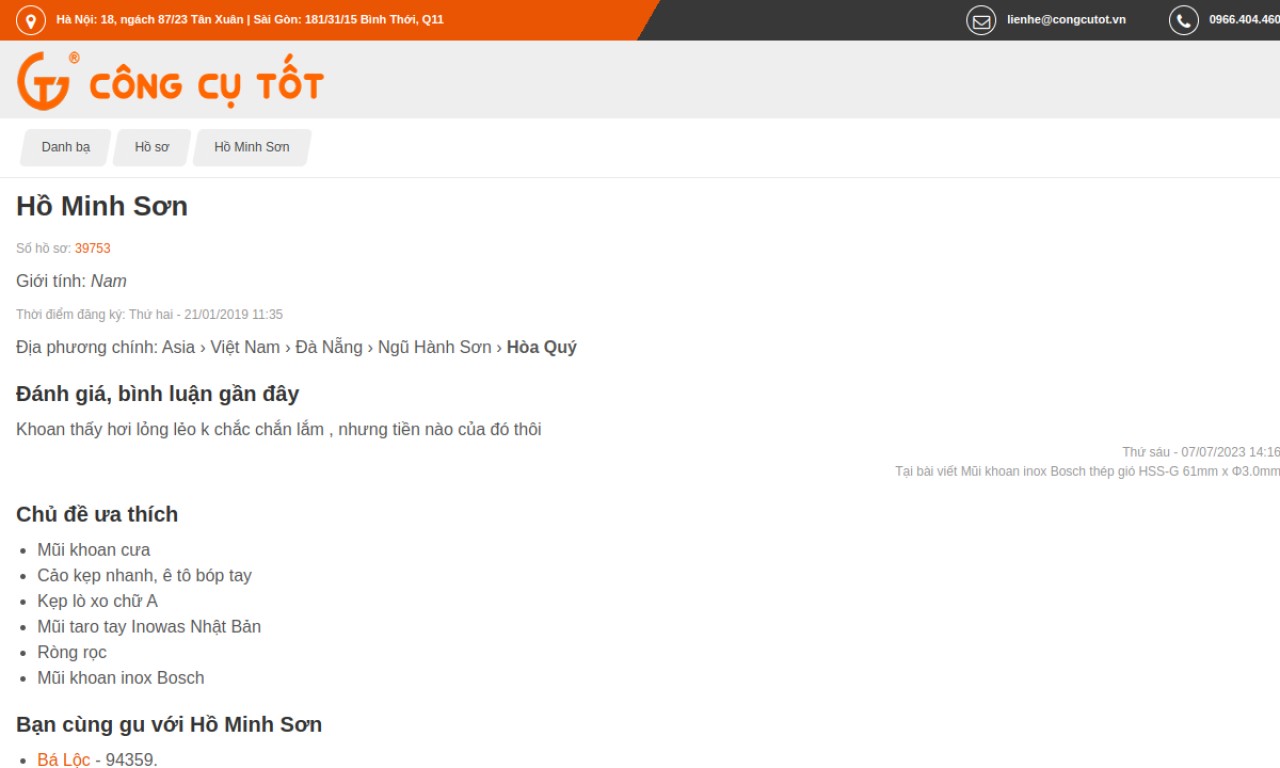Click the Mũi khoan cưa topic

tap(94, 550)
